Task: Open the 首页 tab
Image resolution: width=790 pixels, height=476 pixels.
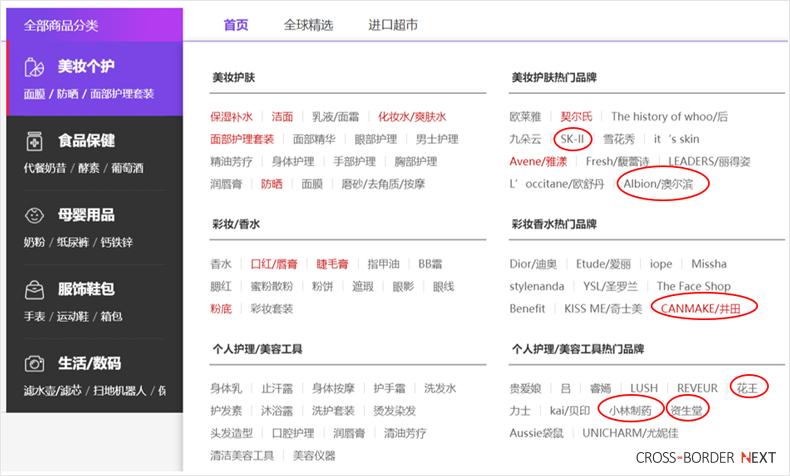Action: tap(236, 25)
